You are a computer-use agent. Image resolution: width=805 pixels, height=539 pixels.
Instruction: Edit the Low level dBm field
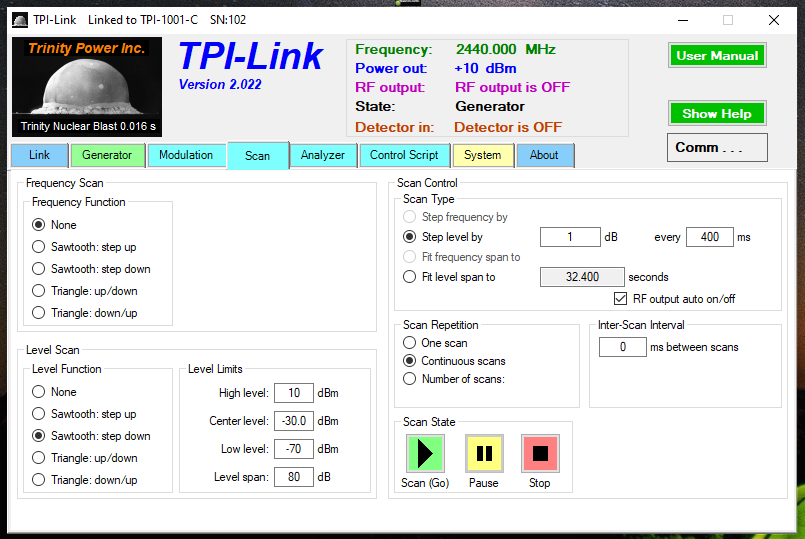coord(294,449)
